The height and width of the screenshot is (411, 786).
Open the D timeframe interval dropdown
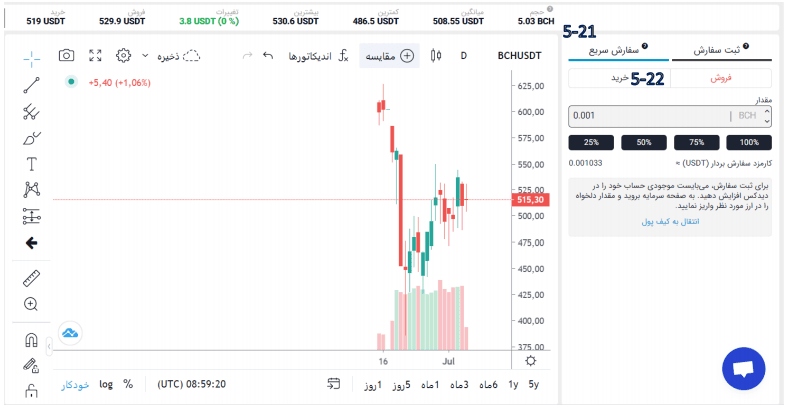pyautogui.click(x=464, y=56)
